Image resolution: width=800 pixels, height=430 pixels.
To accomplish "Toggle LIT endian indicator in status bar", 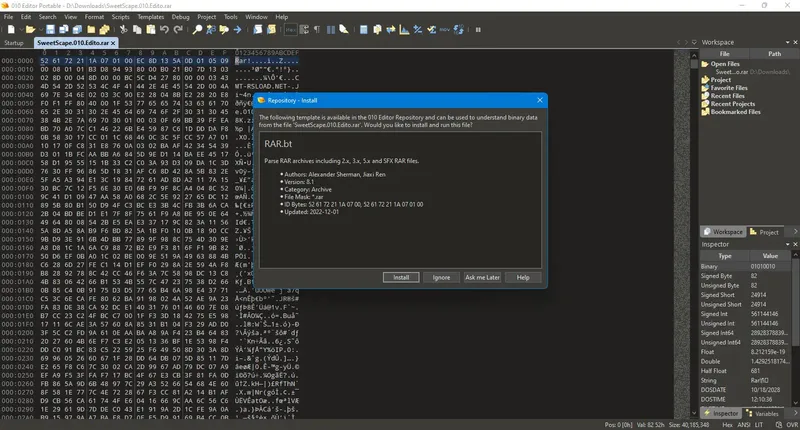I will (x=759, y=424).
